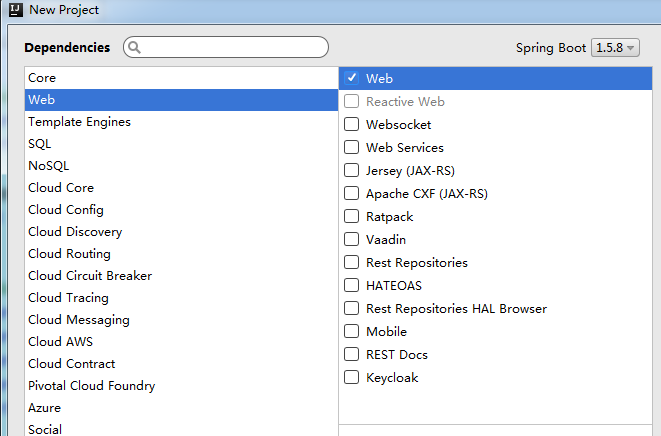Check the Vaadin checkbox
661x436 pixels.
click(x=351, y=239)
